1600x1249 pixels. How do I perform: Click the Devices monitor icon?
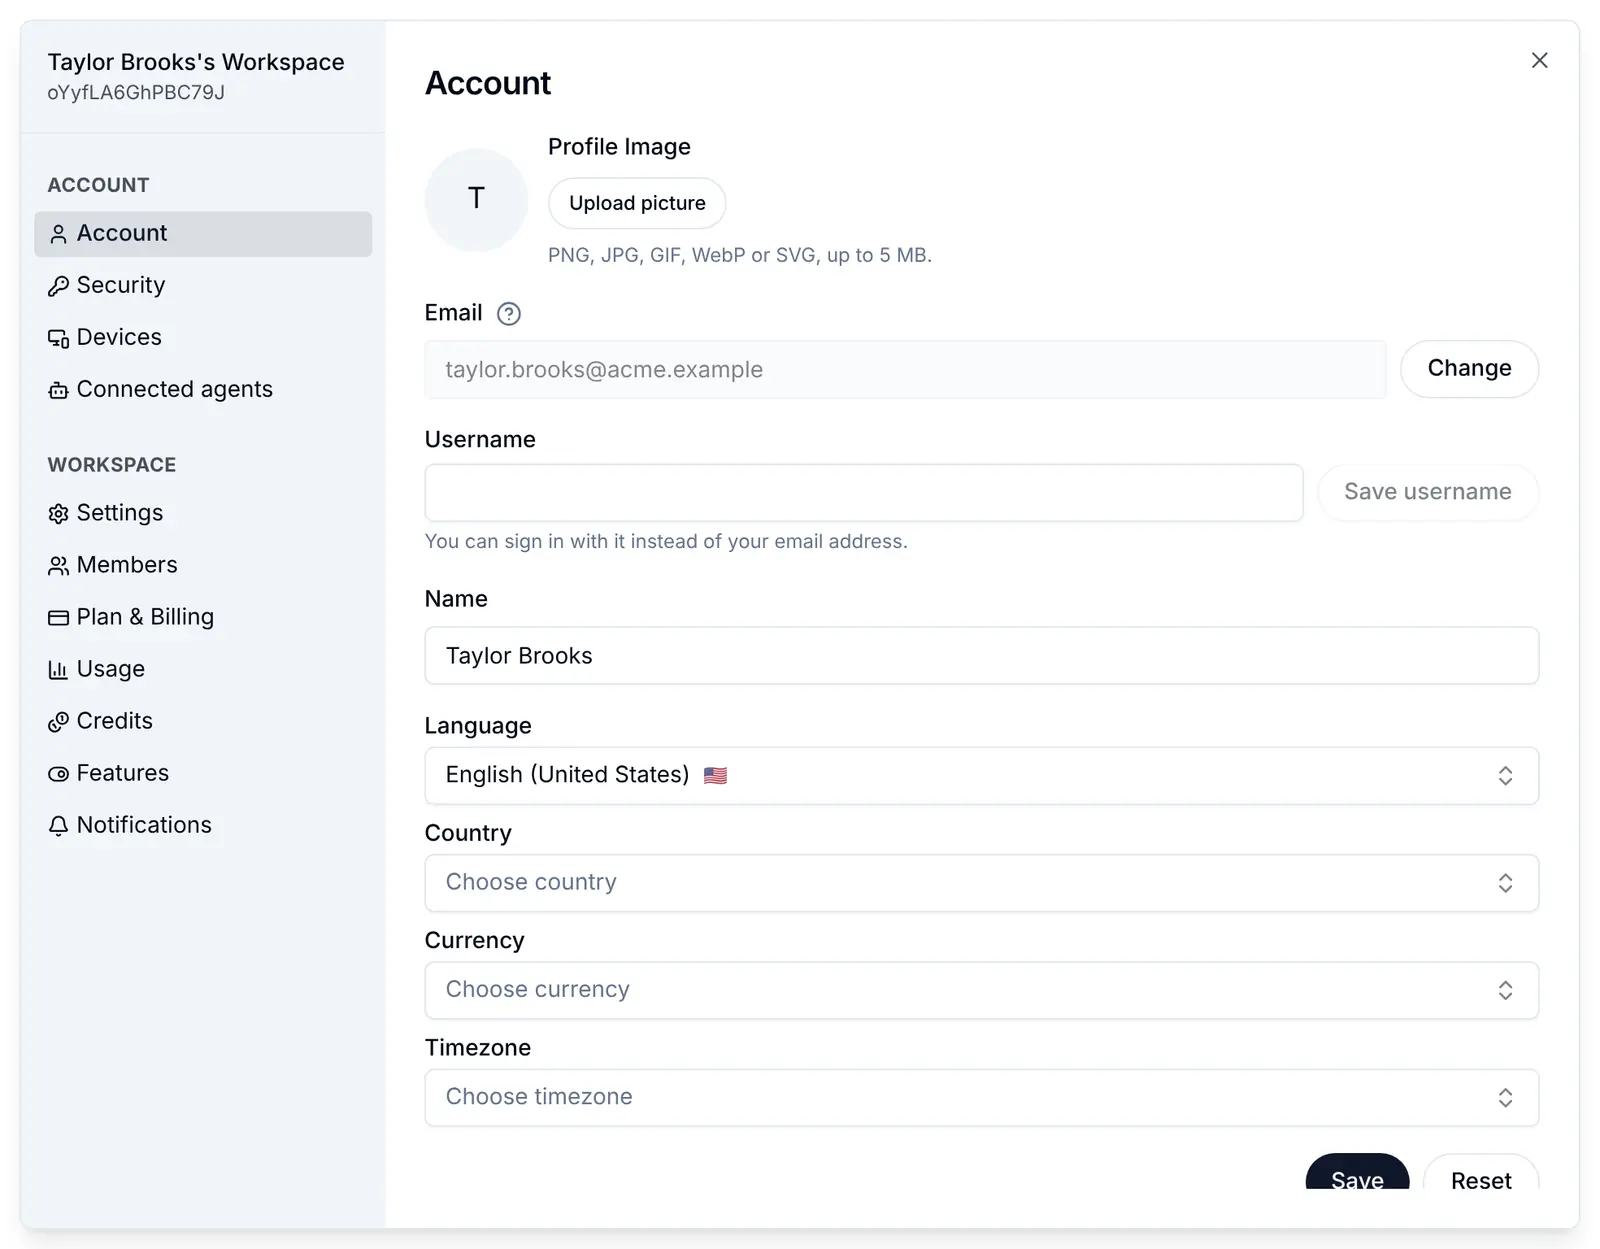point(58,338)
